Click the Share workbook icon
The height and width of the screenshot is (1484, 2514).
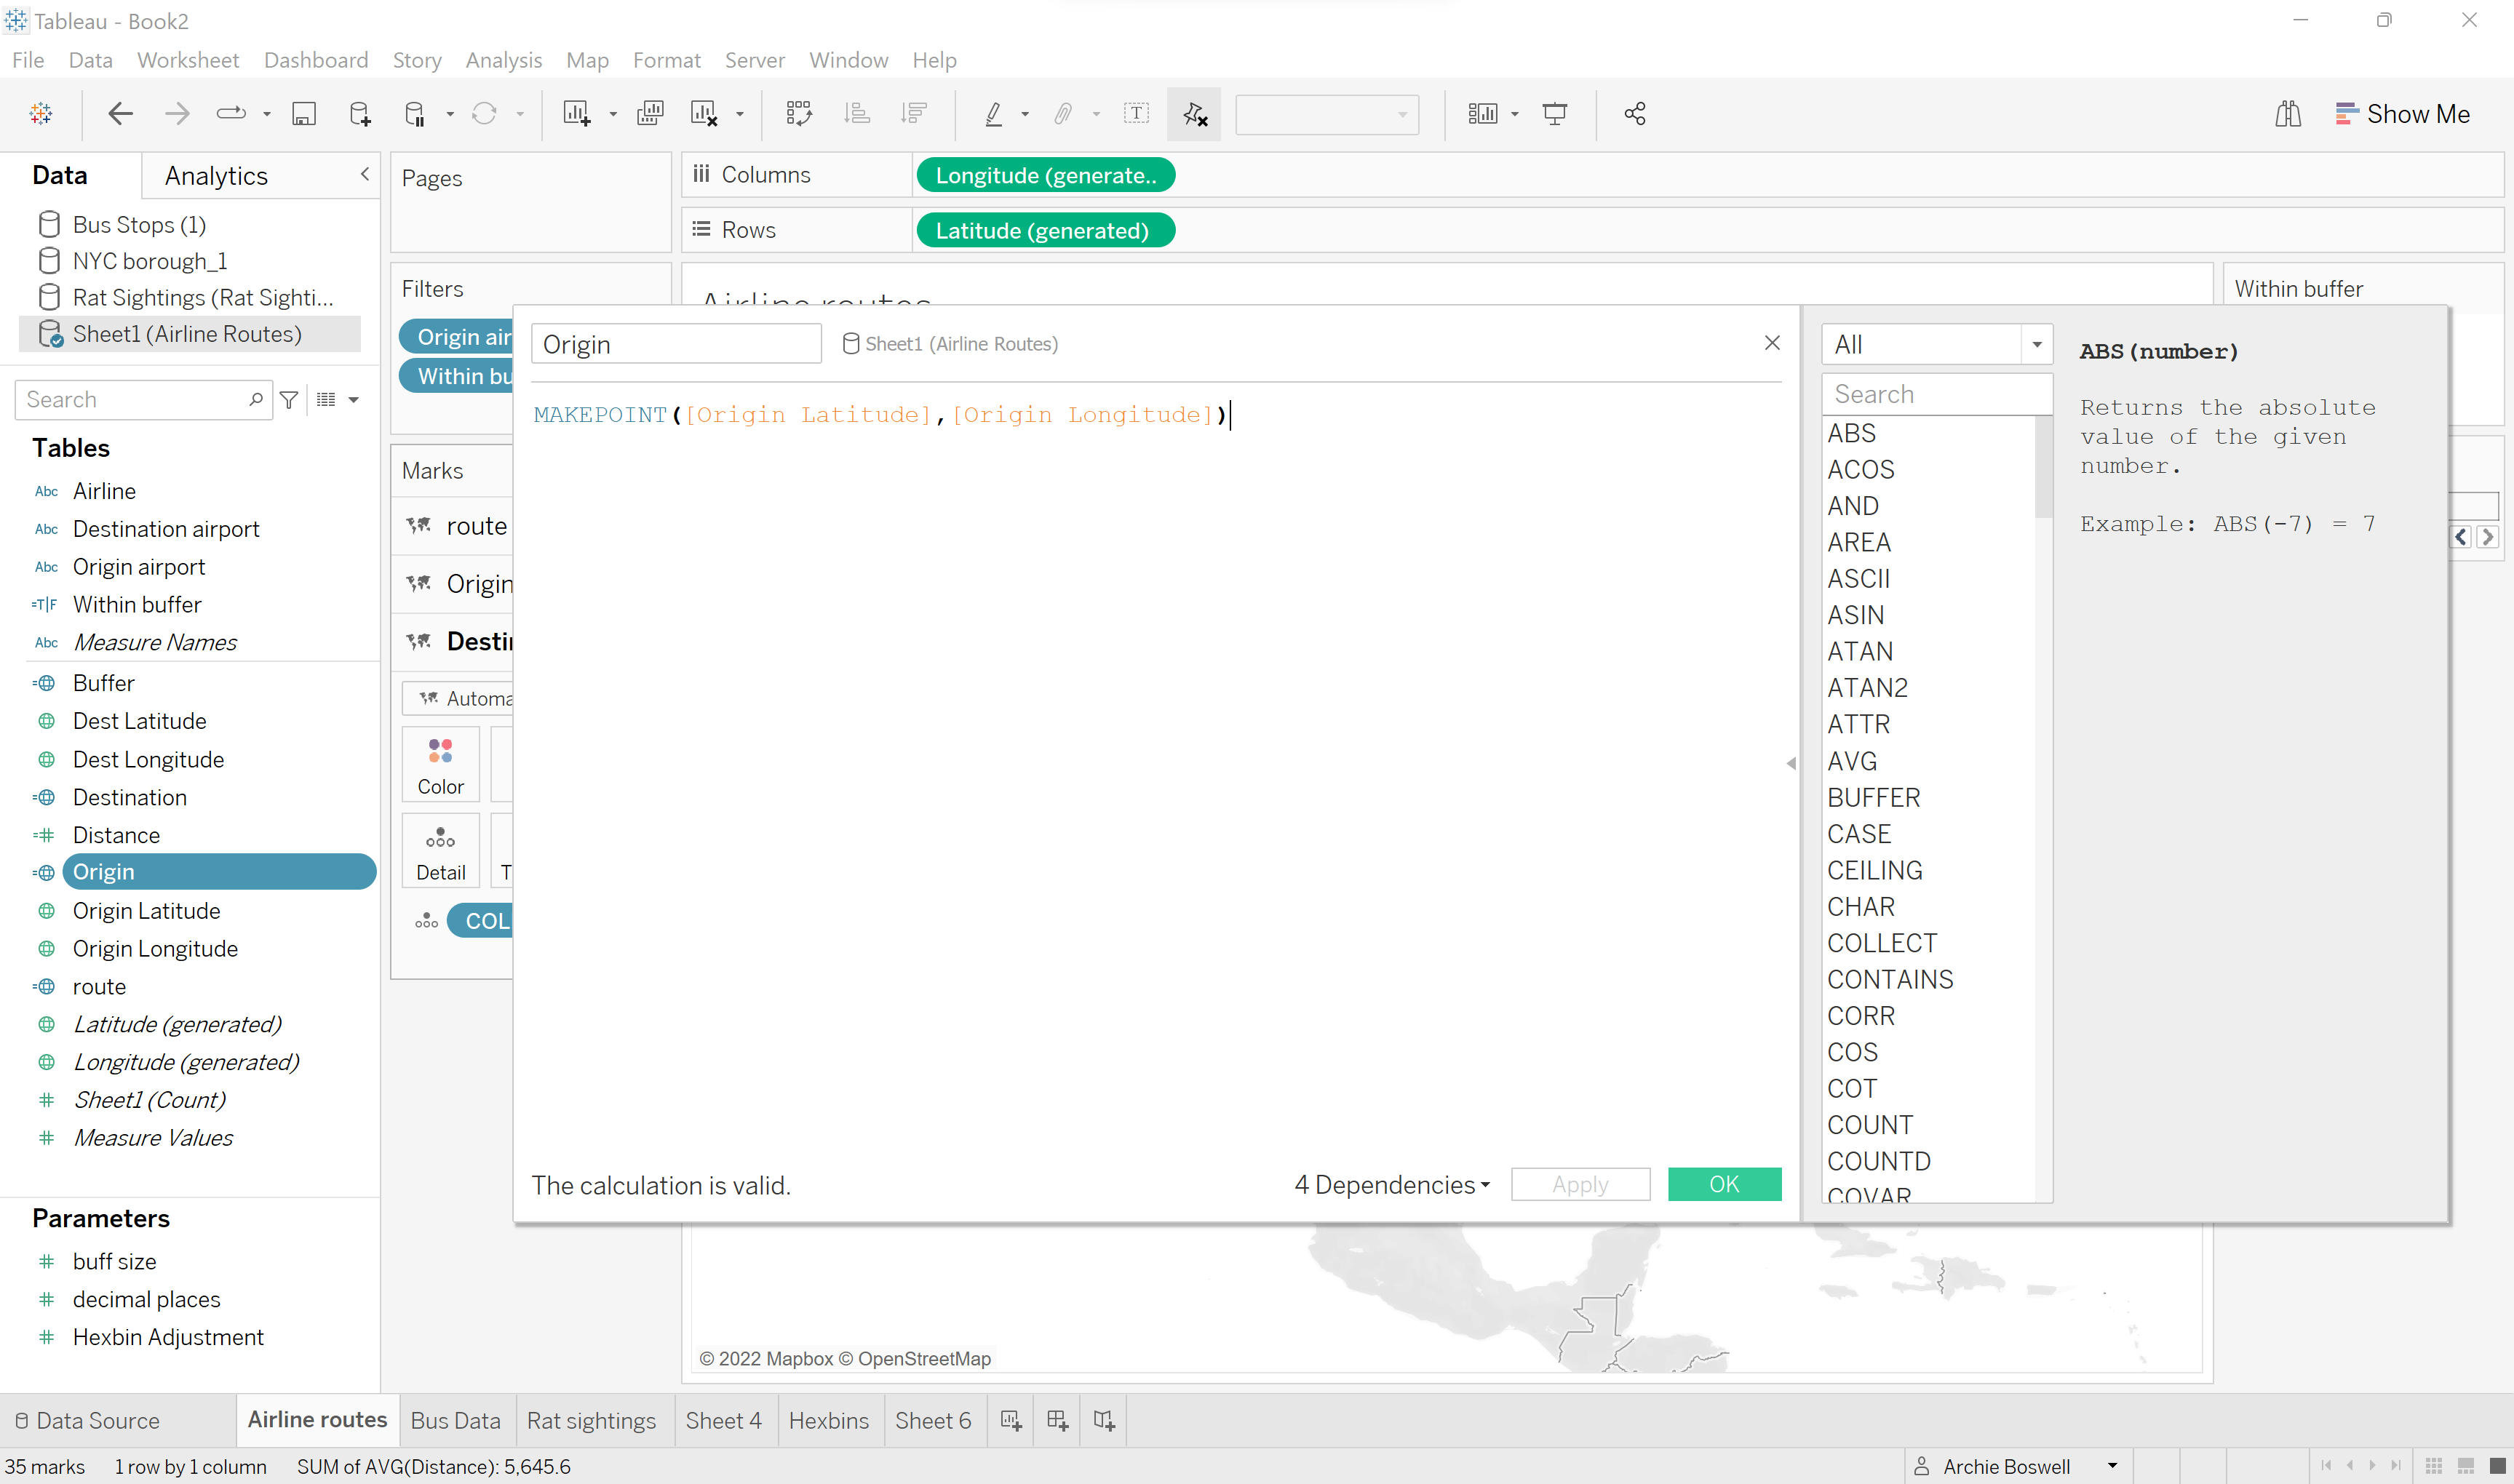click(x=1635, y=114)
